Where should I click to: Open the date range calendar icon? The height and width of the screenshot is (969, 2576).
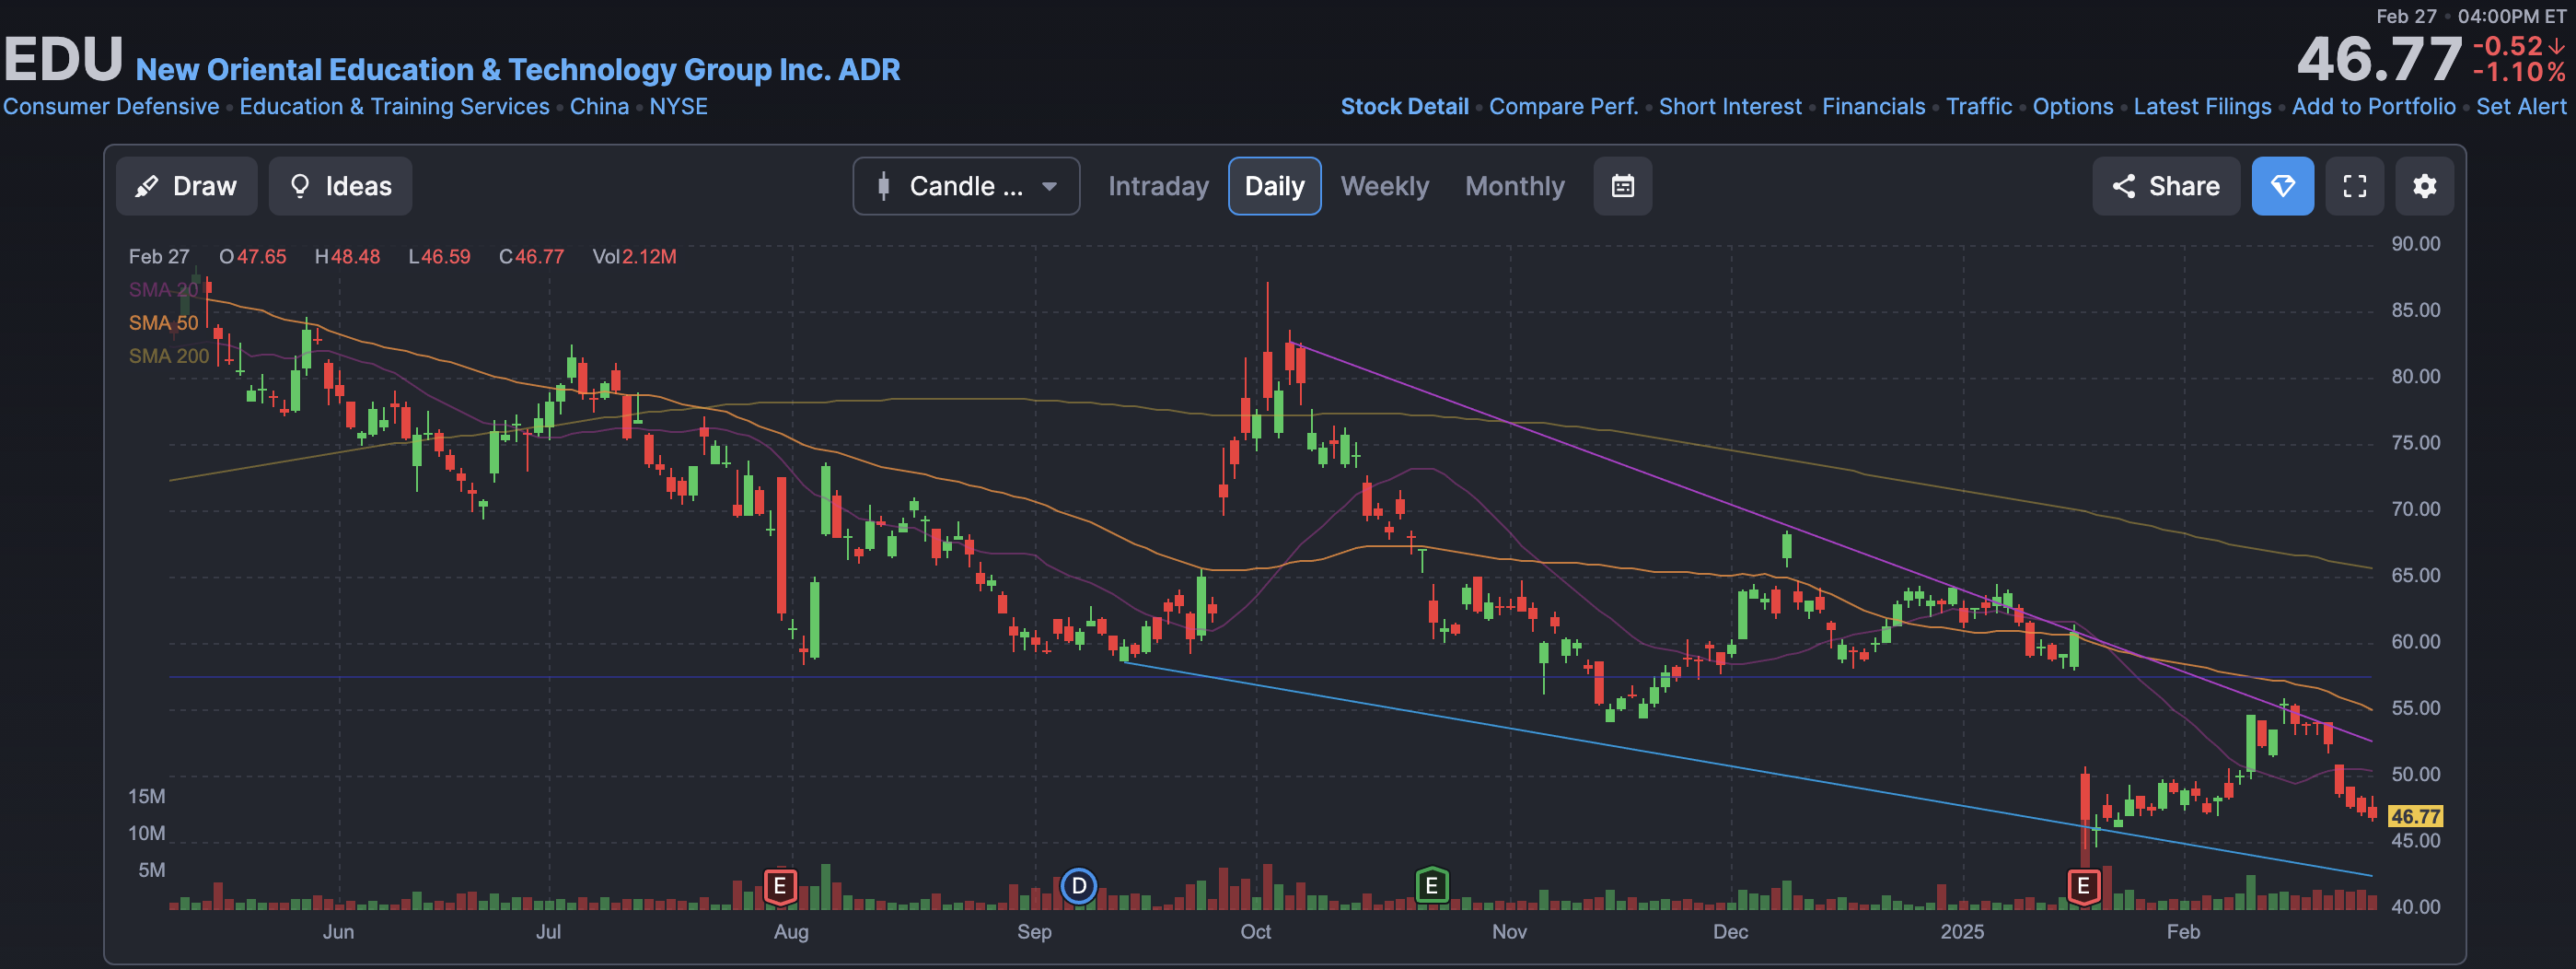coord(1622,186)
